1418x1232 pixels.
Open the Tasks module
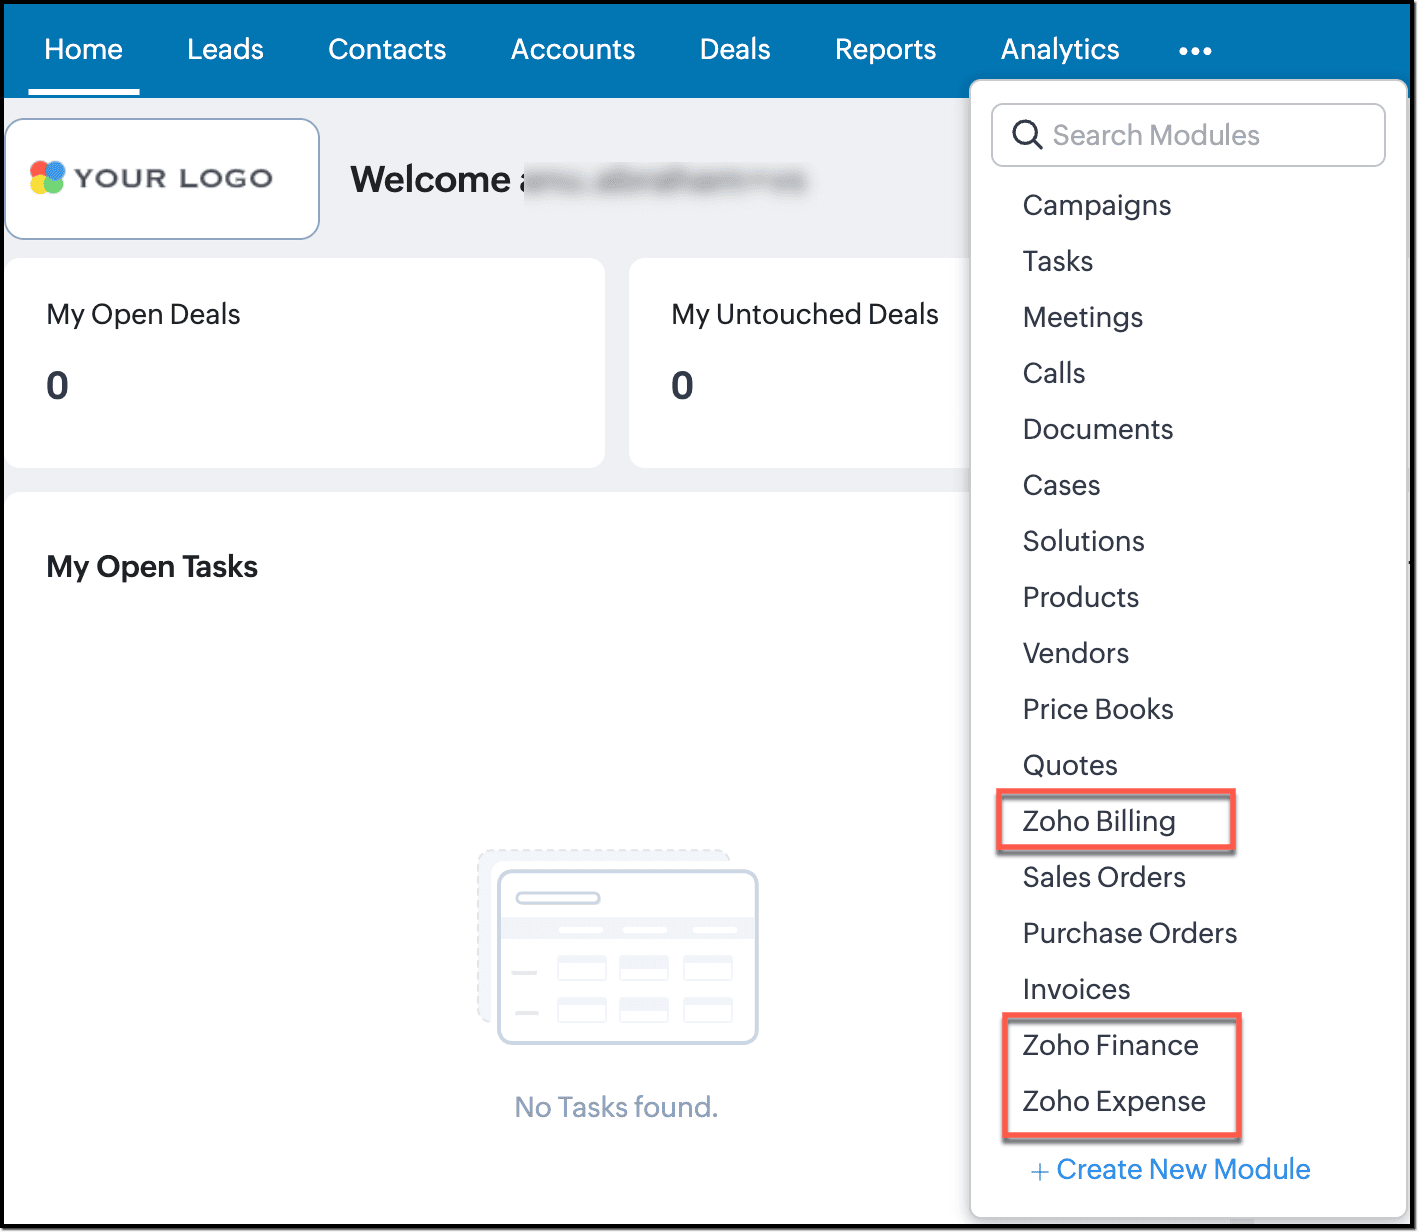pyautogui.click(x=1058, y=262)
